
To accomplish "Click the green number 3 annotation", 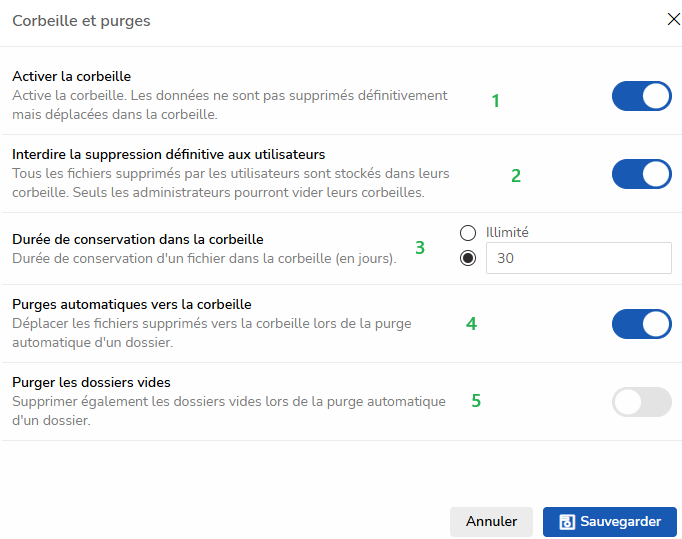I will pos(420,248).
